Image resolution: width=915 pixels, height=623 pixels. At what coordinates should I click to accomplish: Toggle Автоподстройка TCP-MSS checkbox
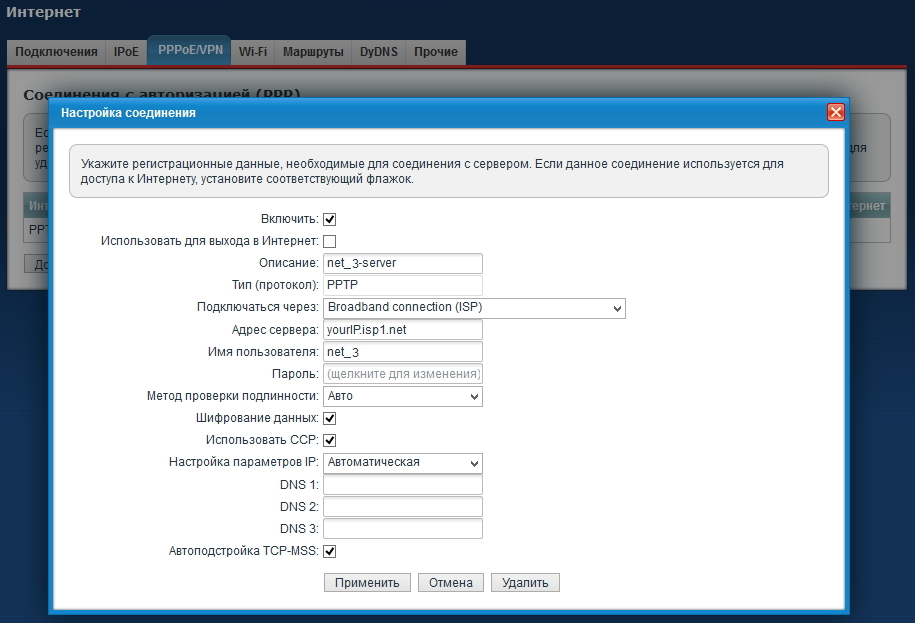coord(329,551)
